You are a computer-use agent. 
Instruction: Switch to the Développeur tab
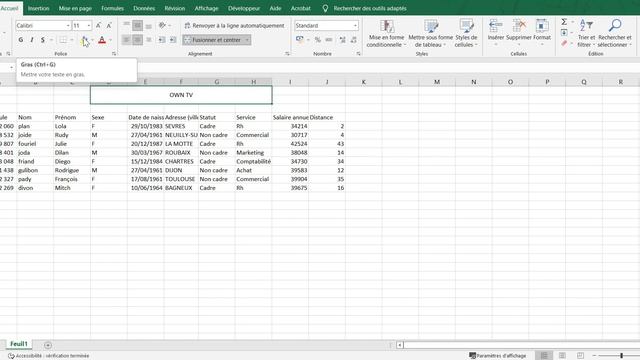[x=244, y=8]
